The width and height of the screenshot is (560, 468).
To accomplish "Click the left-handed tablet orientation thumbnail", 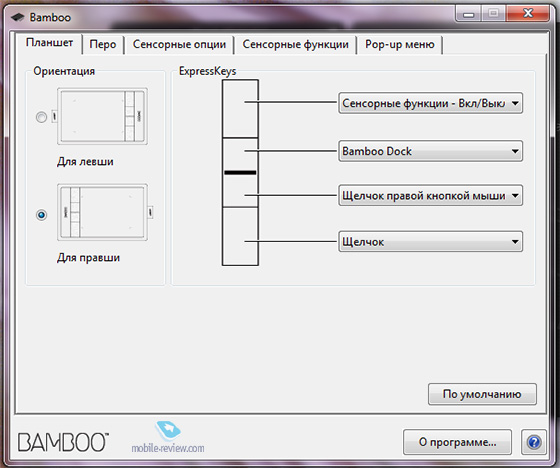I will [102, 116].
